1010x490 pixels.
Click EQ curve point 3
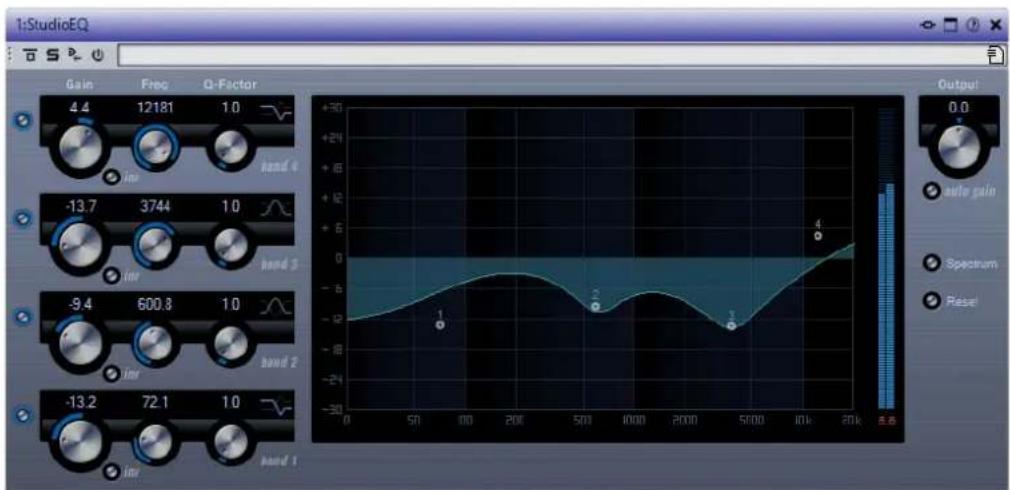(x=731, y=326)
